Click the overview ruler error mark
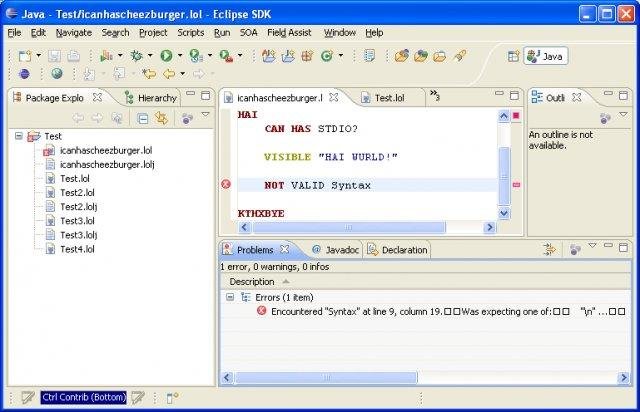The height and width of the screenshot is (412, 640). [x=516, y=185]
